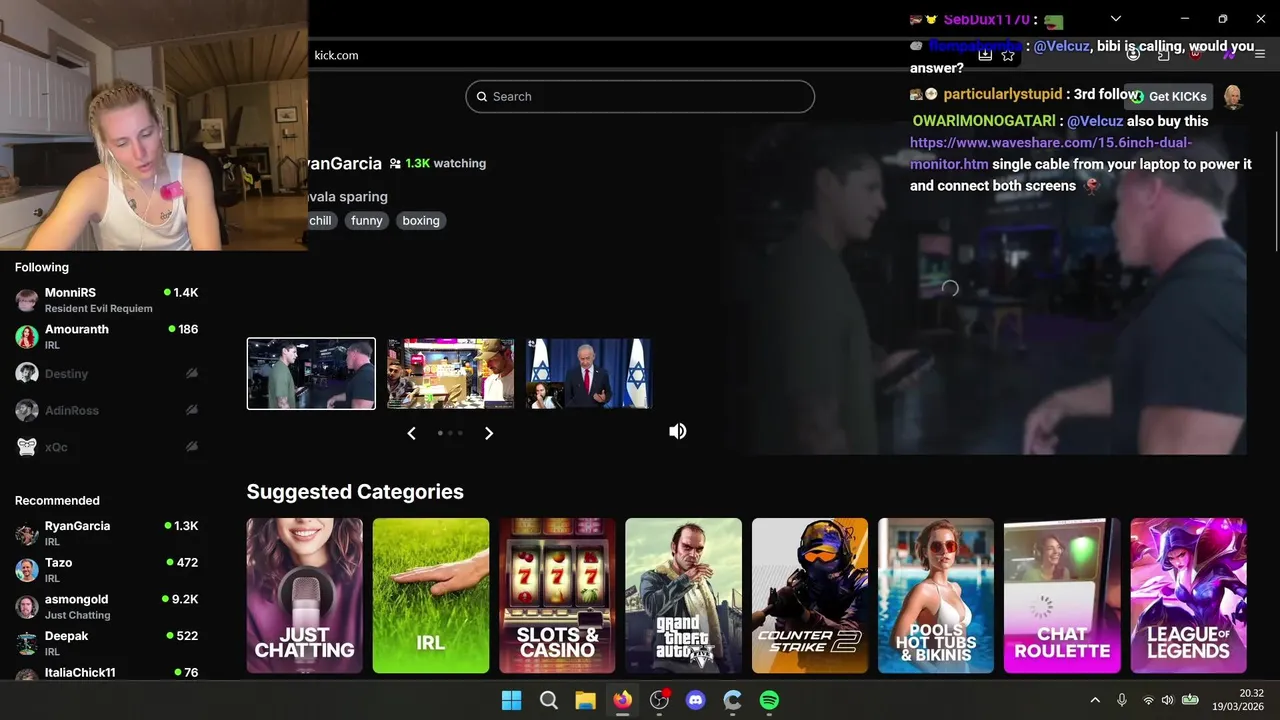Click Amouranth channel avatar

point(27,337)
